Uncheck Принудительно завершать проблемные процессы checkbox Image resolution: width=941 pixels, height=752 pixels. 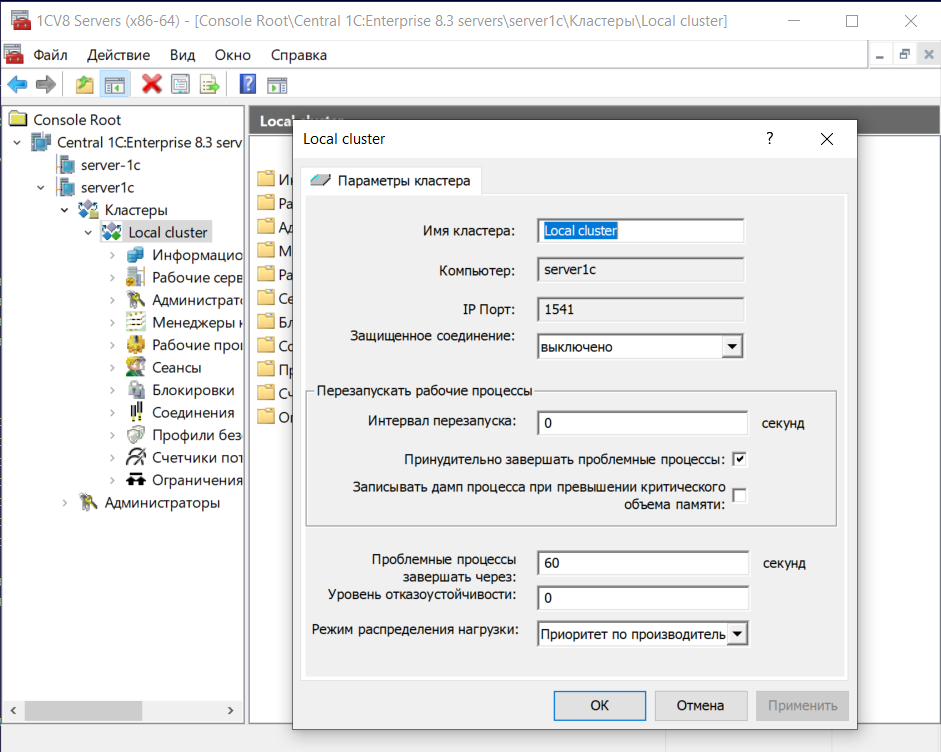739,459
